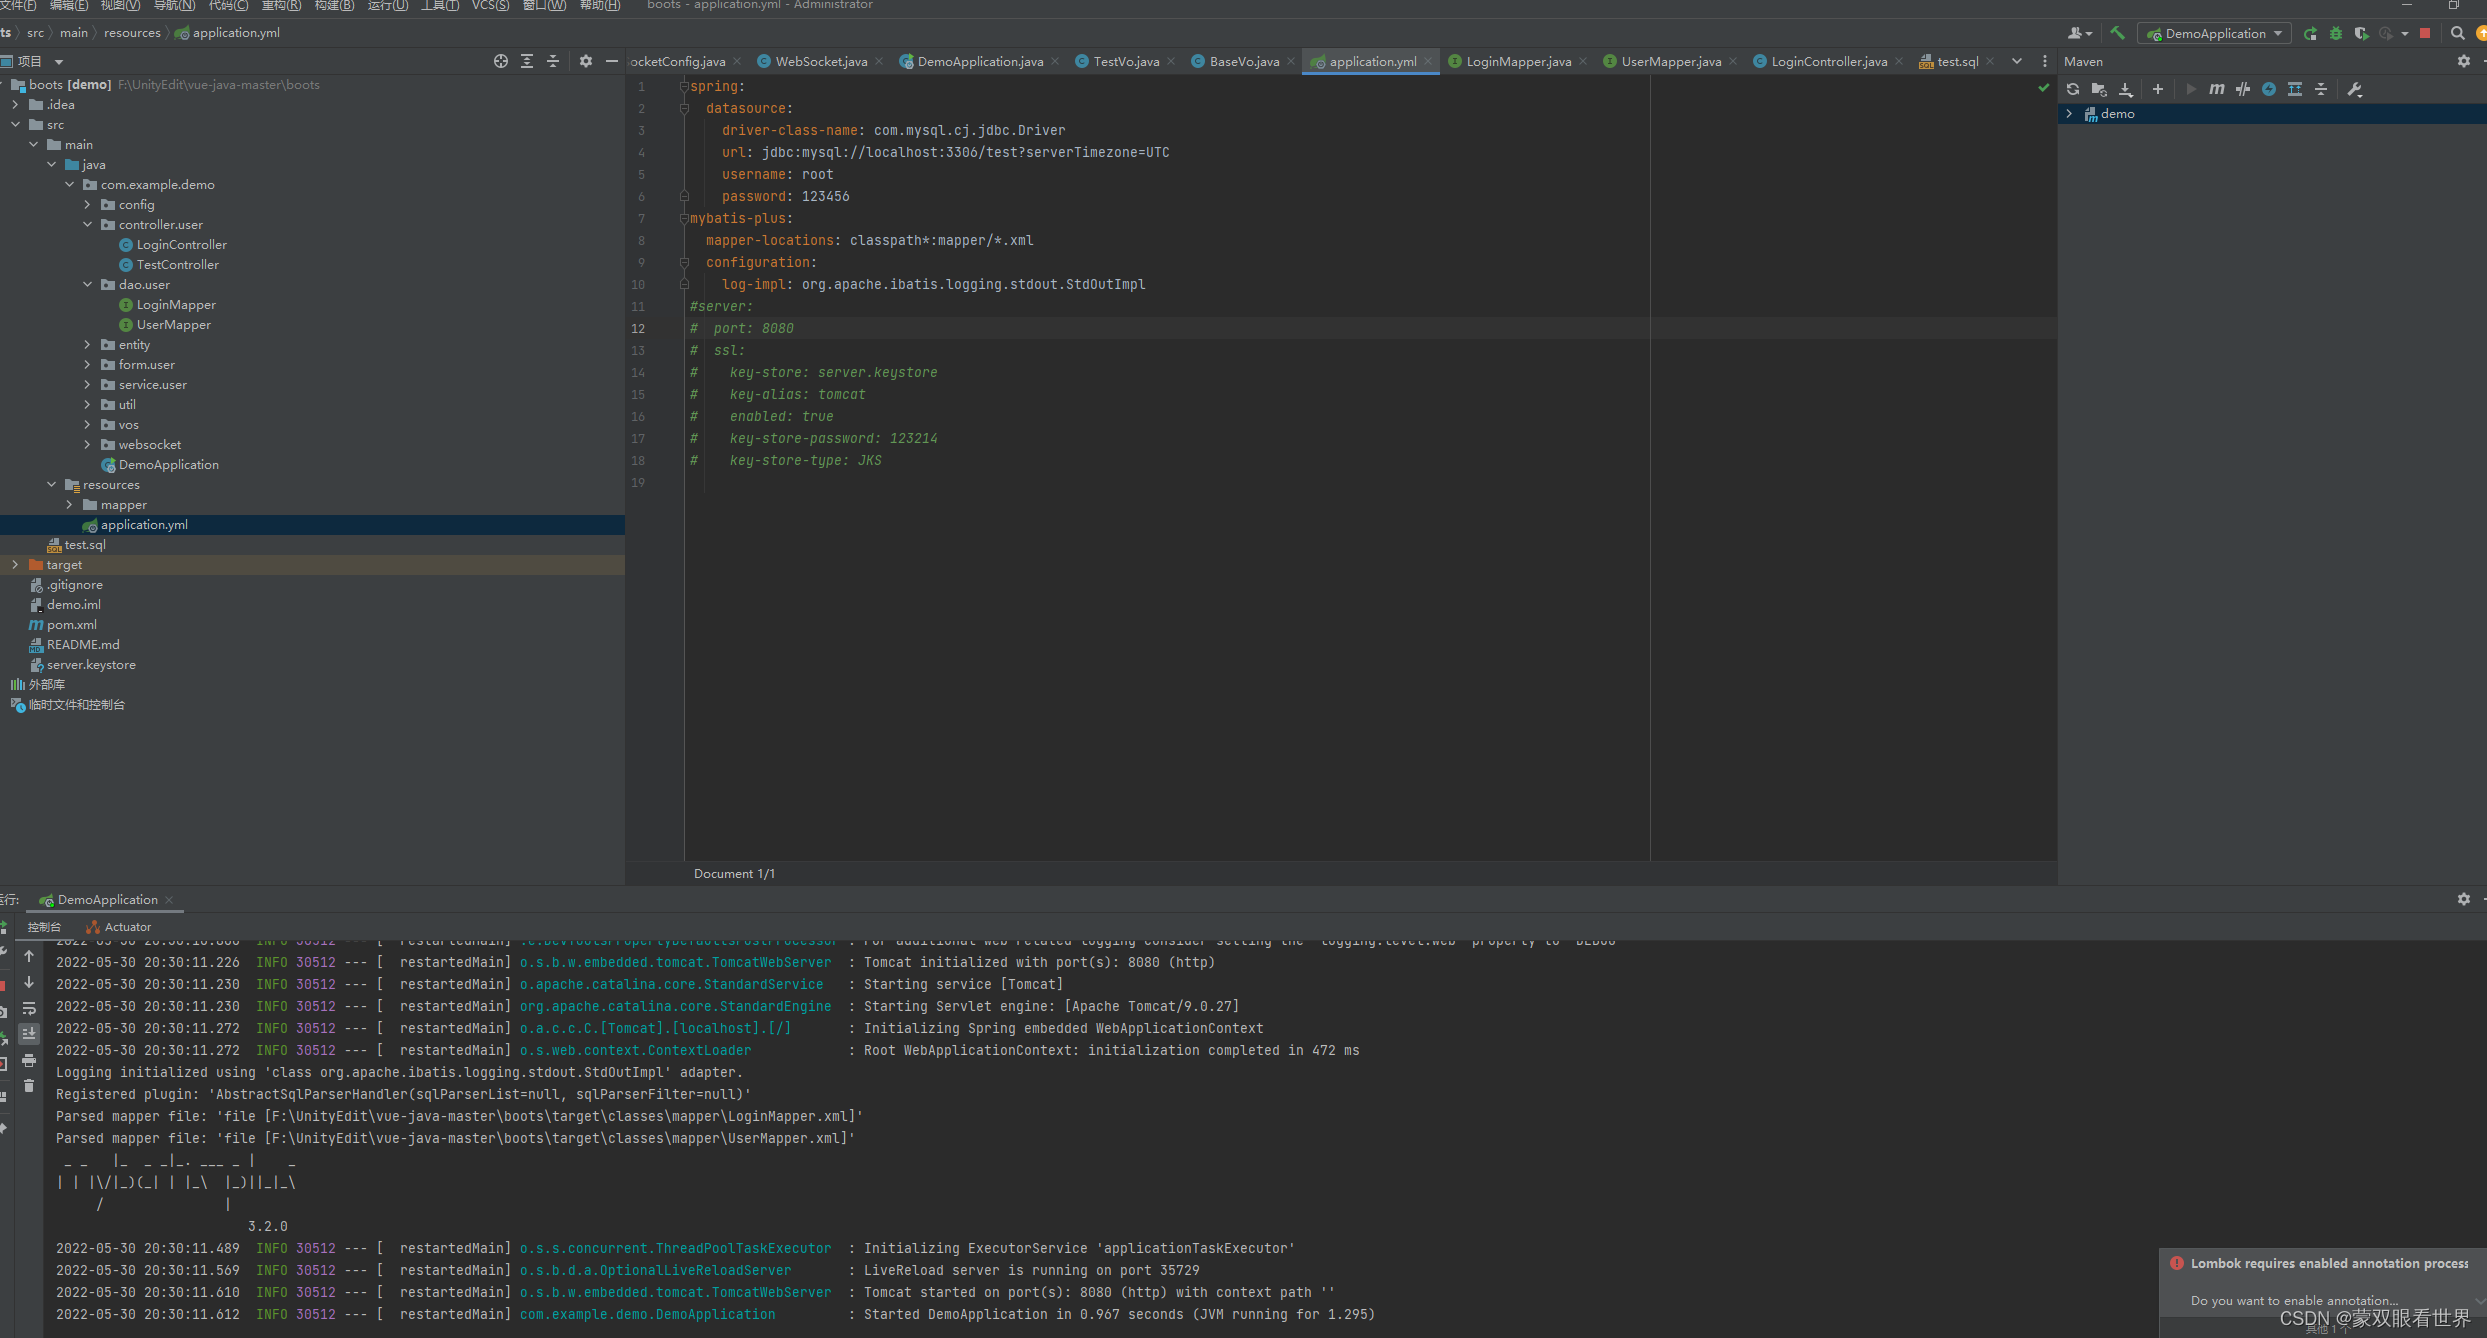Click the Lombok annotation processing notification
This screenshot has width=2487, height=1338.
[x=2328, y=1264]
